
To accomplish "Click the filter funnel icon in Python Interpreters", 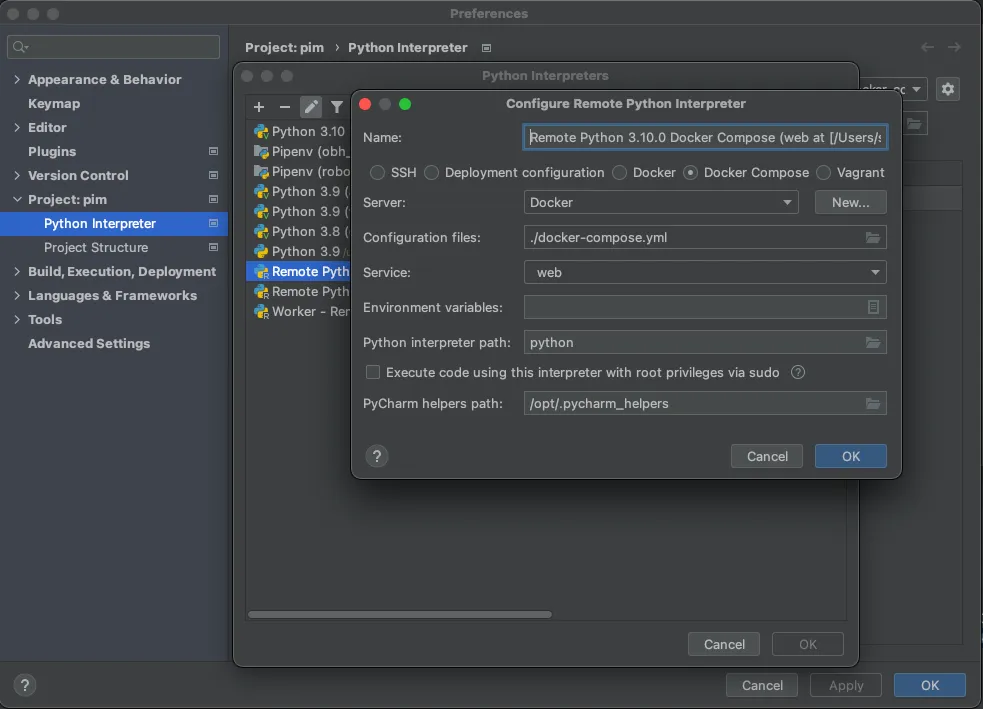I will coord(337,107).
